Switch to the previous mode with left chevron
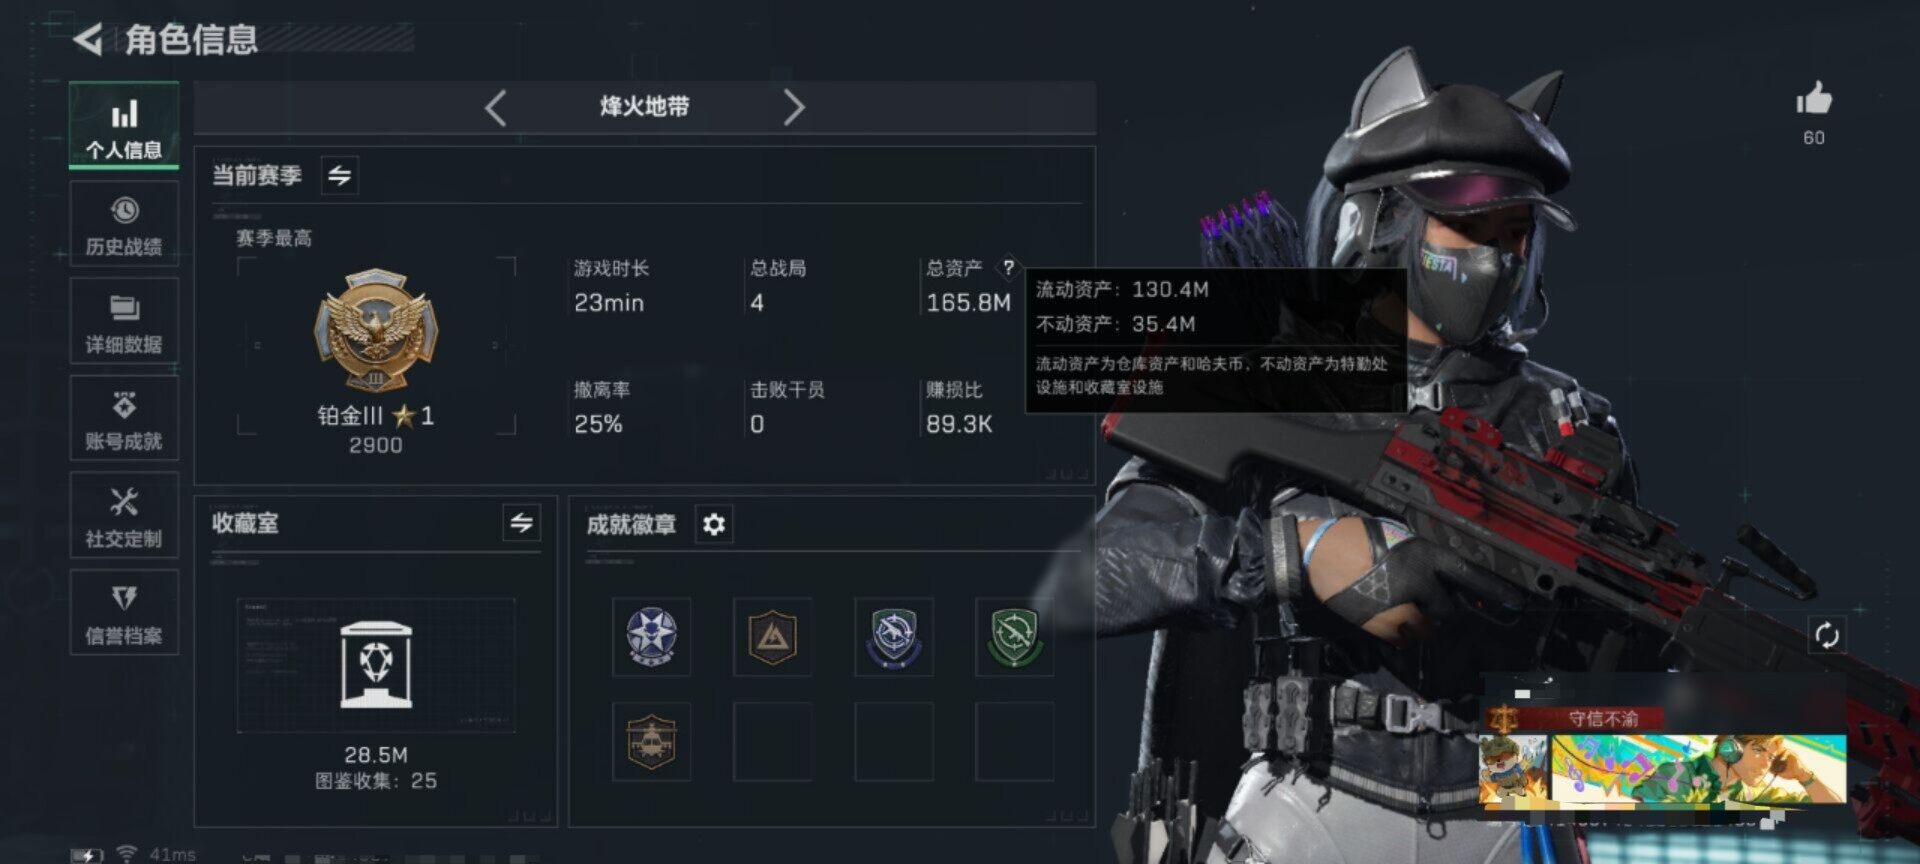 [496, 107]
